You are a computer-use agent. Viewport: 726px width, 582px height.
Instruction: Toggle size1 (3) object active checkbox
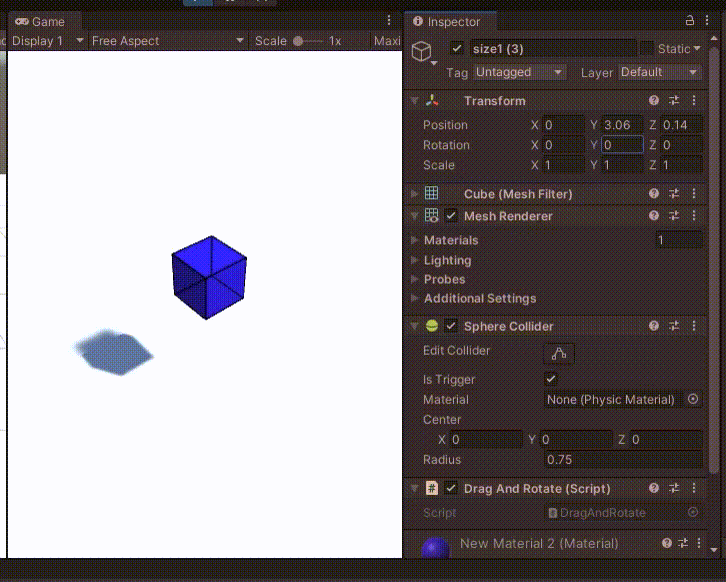pyautogui.click(x=457, y=48)
